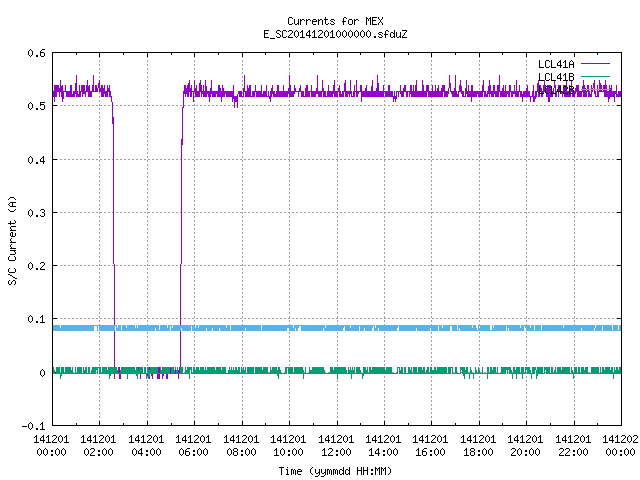Click the -0.1 y-axis tick label

[x=33, y=426]
